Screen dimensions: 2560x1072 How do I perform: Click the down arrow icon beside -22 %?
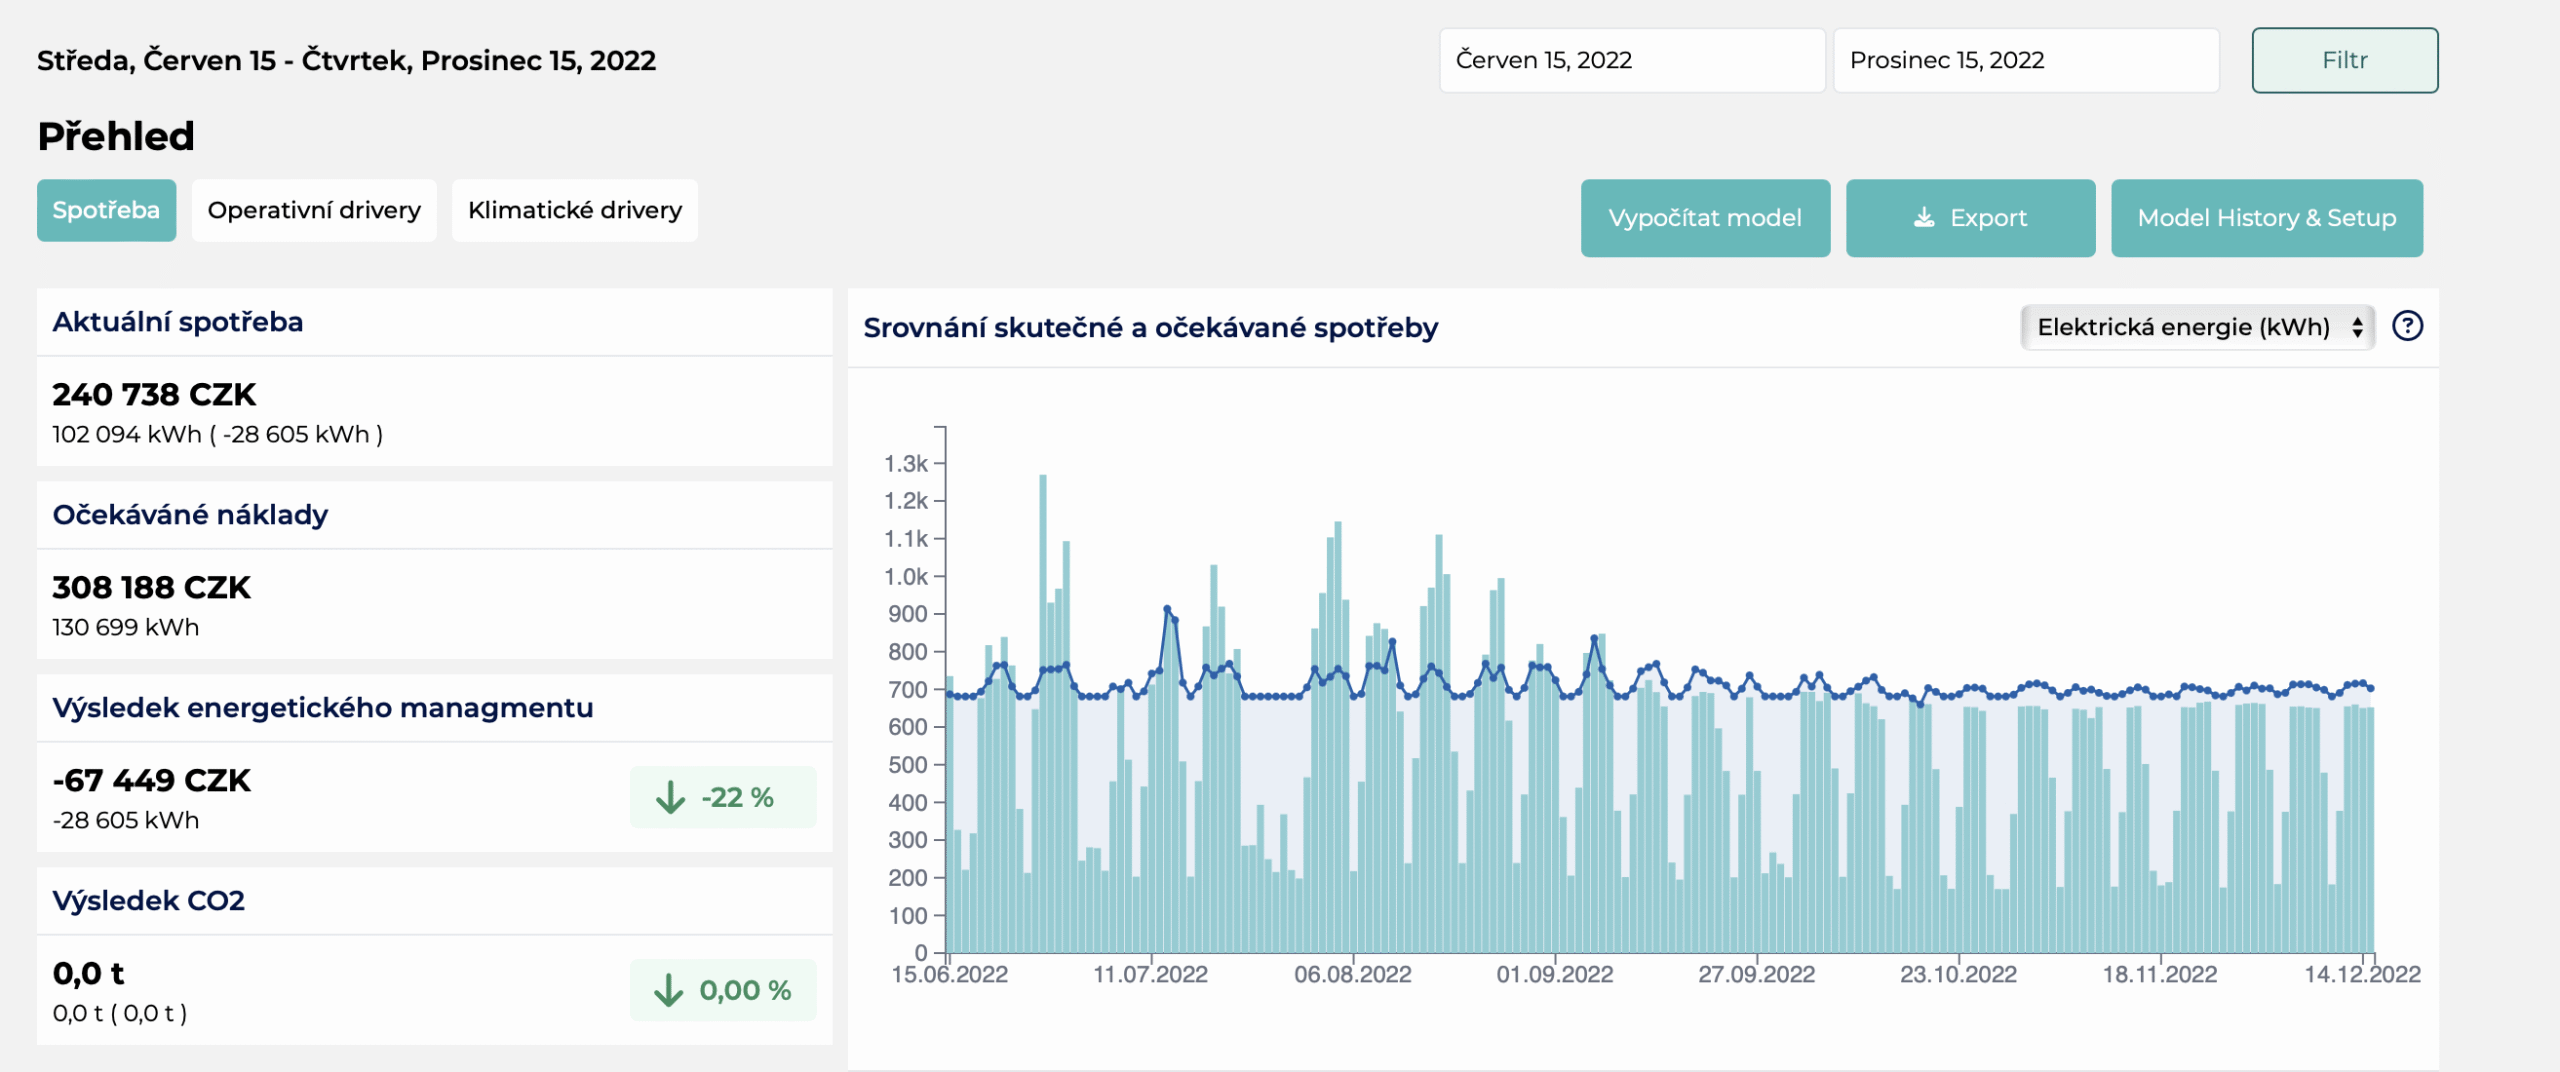(670, 797)
